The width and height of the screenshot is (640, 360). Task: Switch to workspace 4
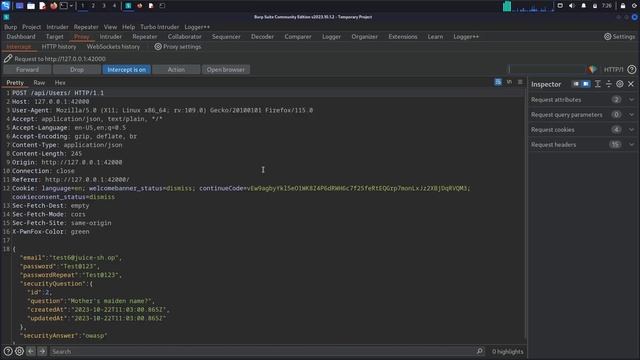pos(114,6)
